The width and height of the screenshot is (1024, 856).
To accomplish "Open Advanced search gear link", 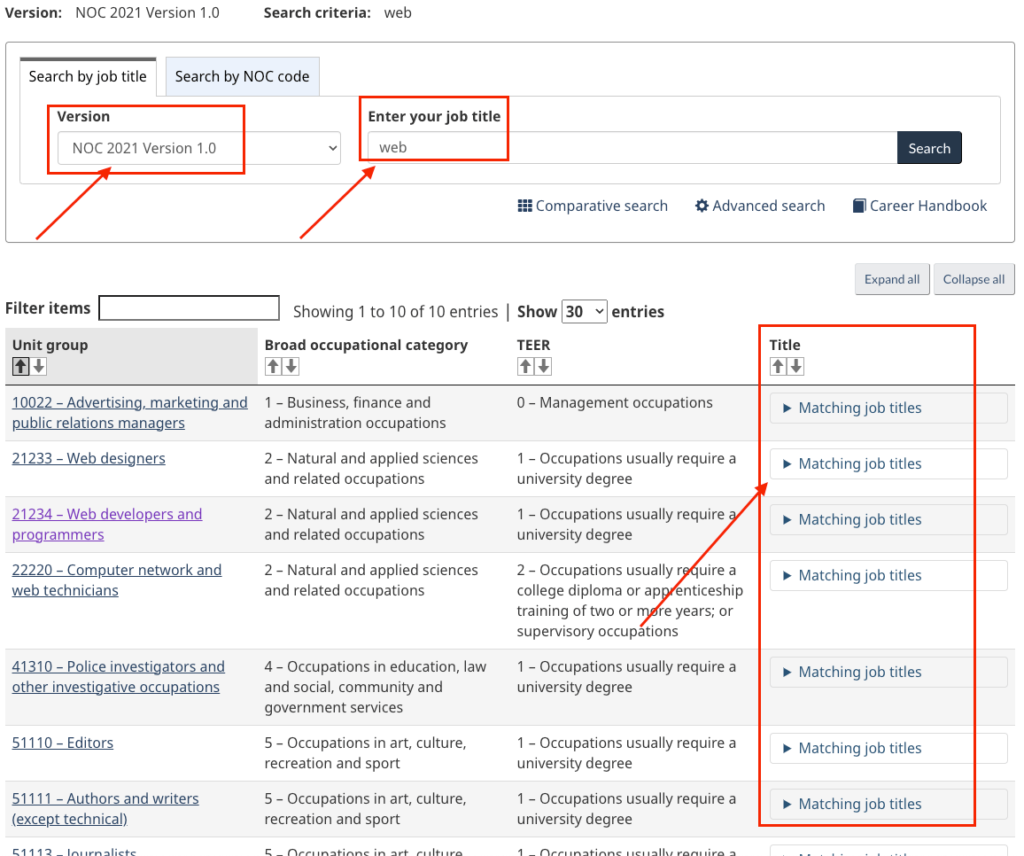I will coord(760,206).
